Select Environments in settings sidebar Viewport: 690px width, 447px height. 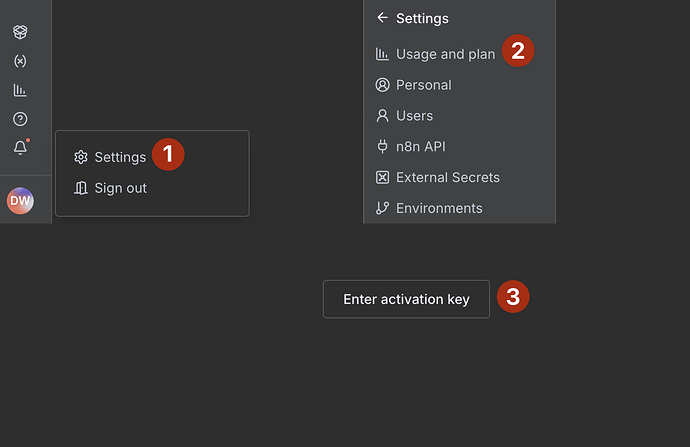click(439, 208)
